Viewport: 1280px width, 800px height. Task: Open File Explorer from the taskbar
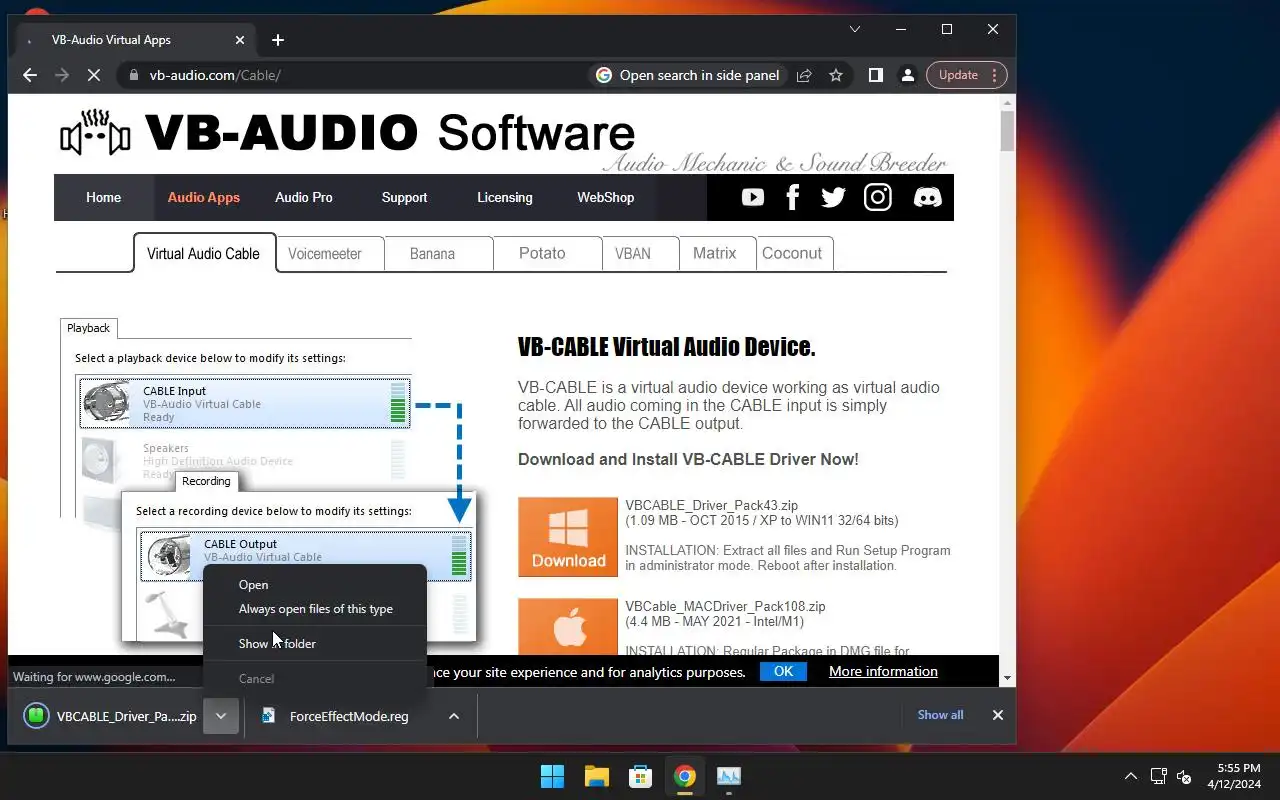point(597,776)
